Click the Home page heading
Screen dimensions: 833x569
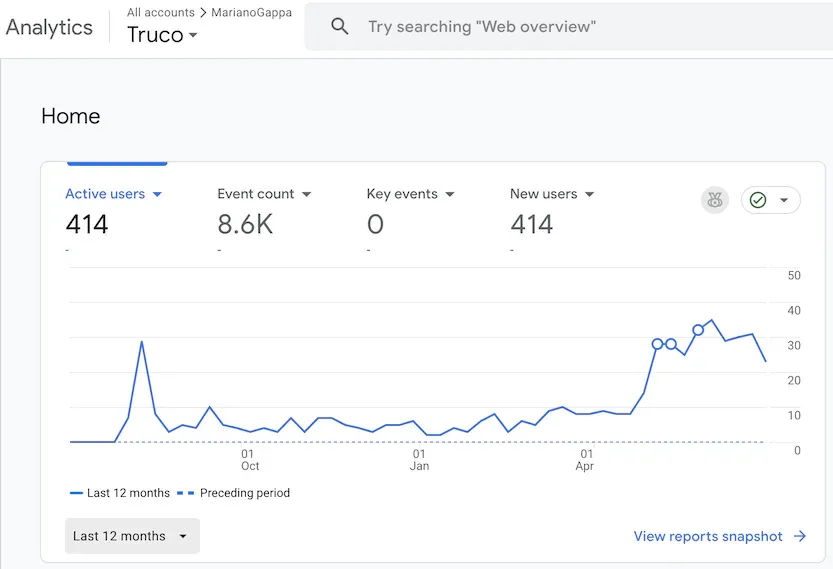point(71,116)
